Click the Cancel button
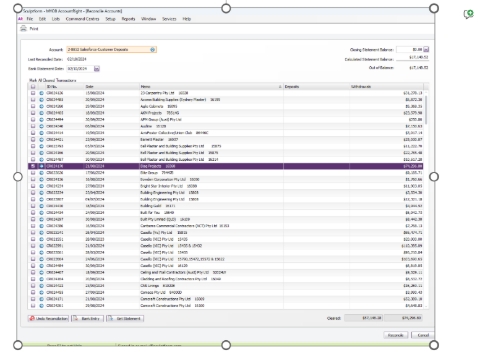This screenshot has height=360, width=480. pos(423,335)
